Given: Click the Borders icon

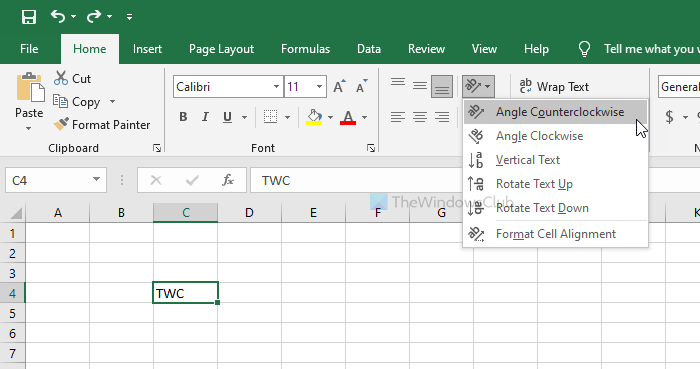Looking at the screenshot, I should (x=270, y=117).
